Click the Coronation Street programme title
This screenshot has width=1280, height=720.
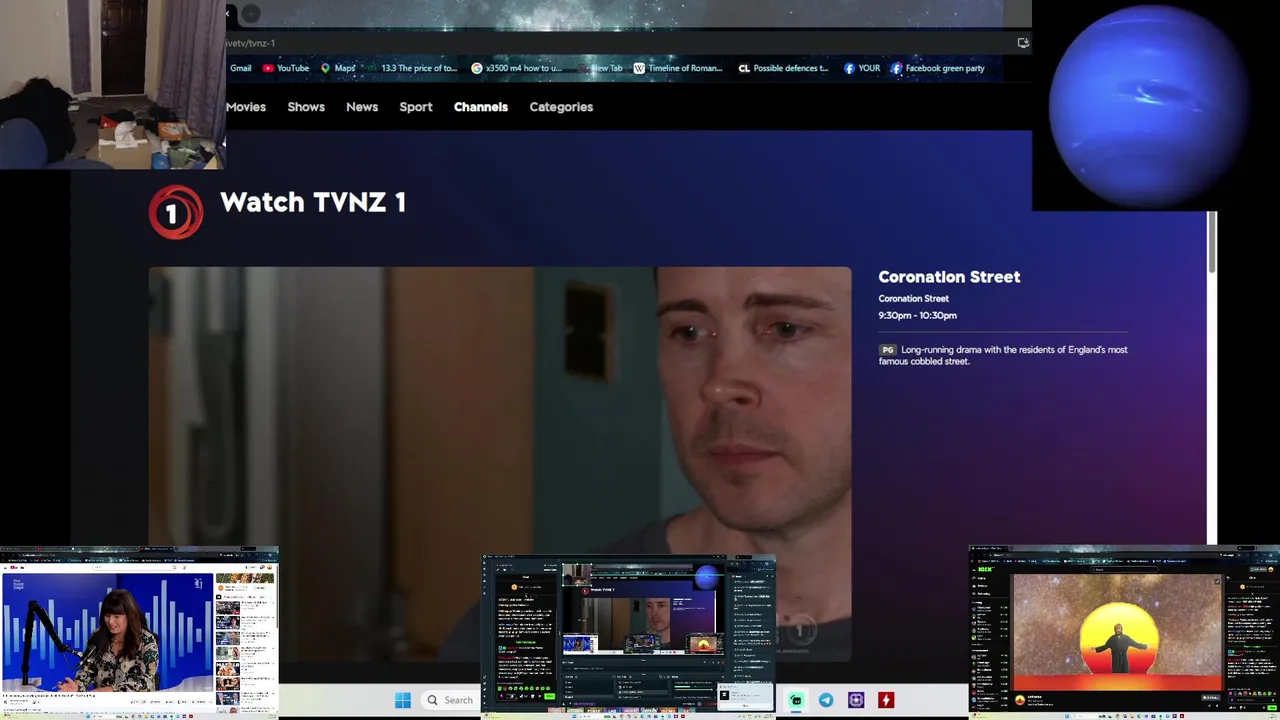click(949, 277)
